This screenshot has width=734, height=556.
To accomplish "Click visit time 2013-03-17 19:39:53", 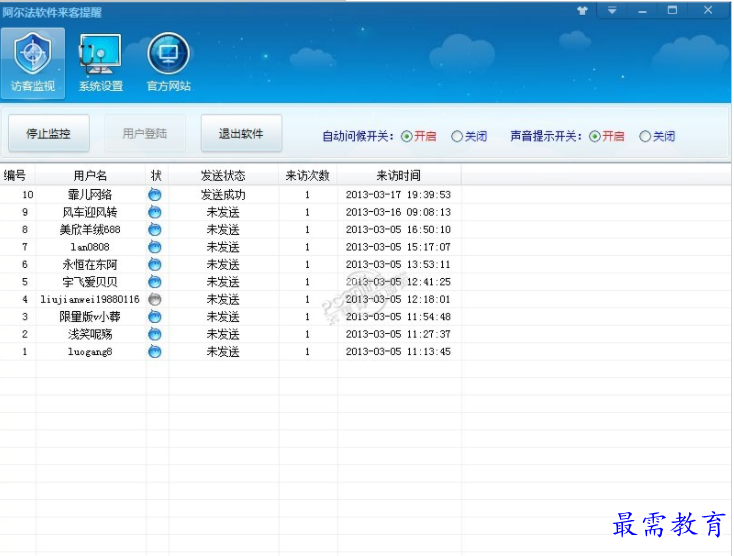I will point(398,195).
